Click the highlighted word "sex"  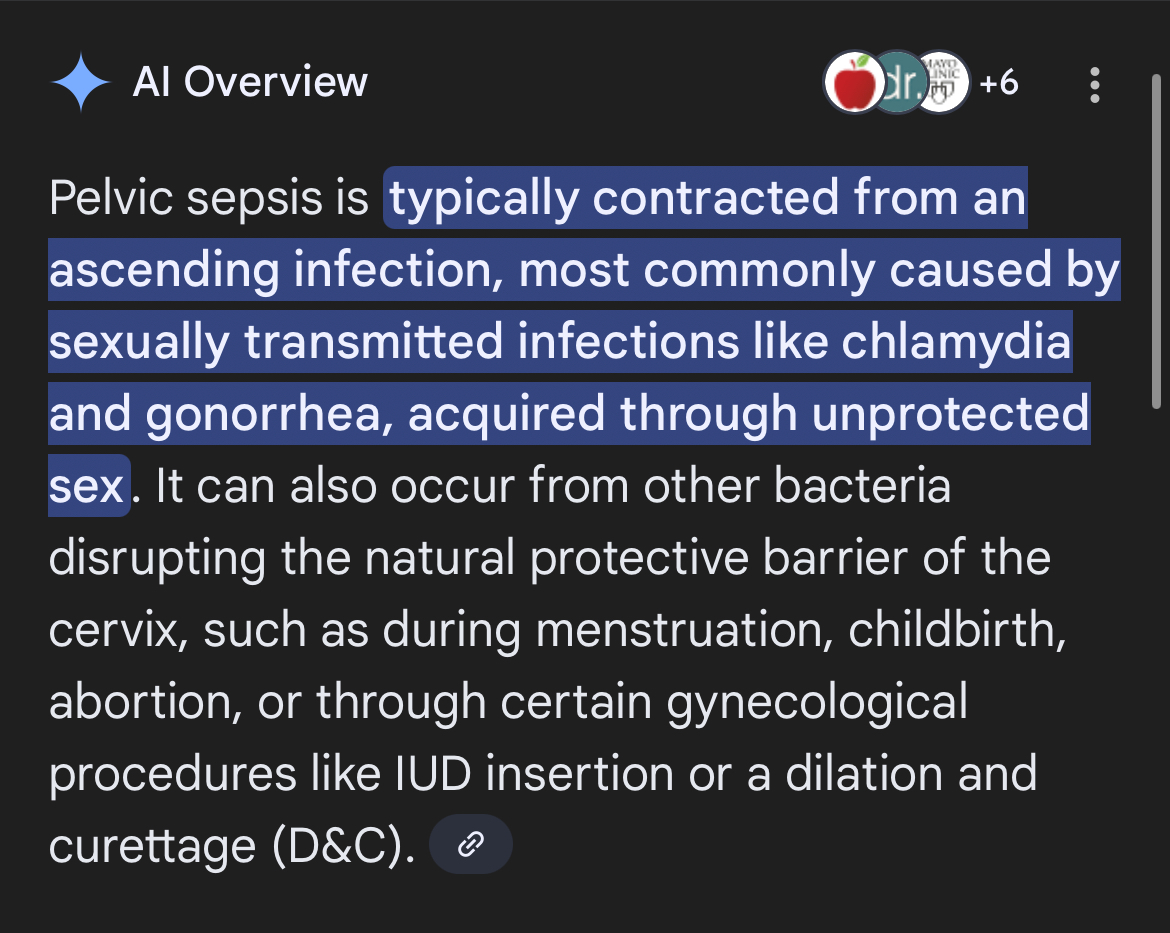[x=87, y=486]
